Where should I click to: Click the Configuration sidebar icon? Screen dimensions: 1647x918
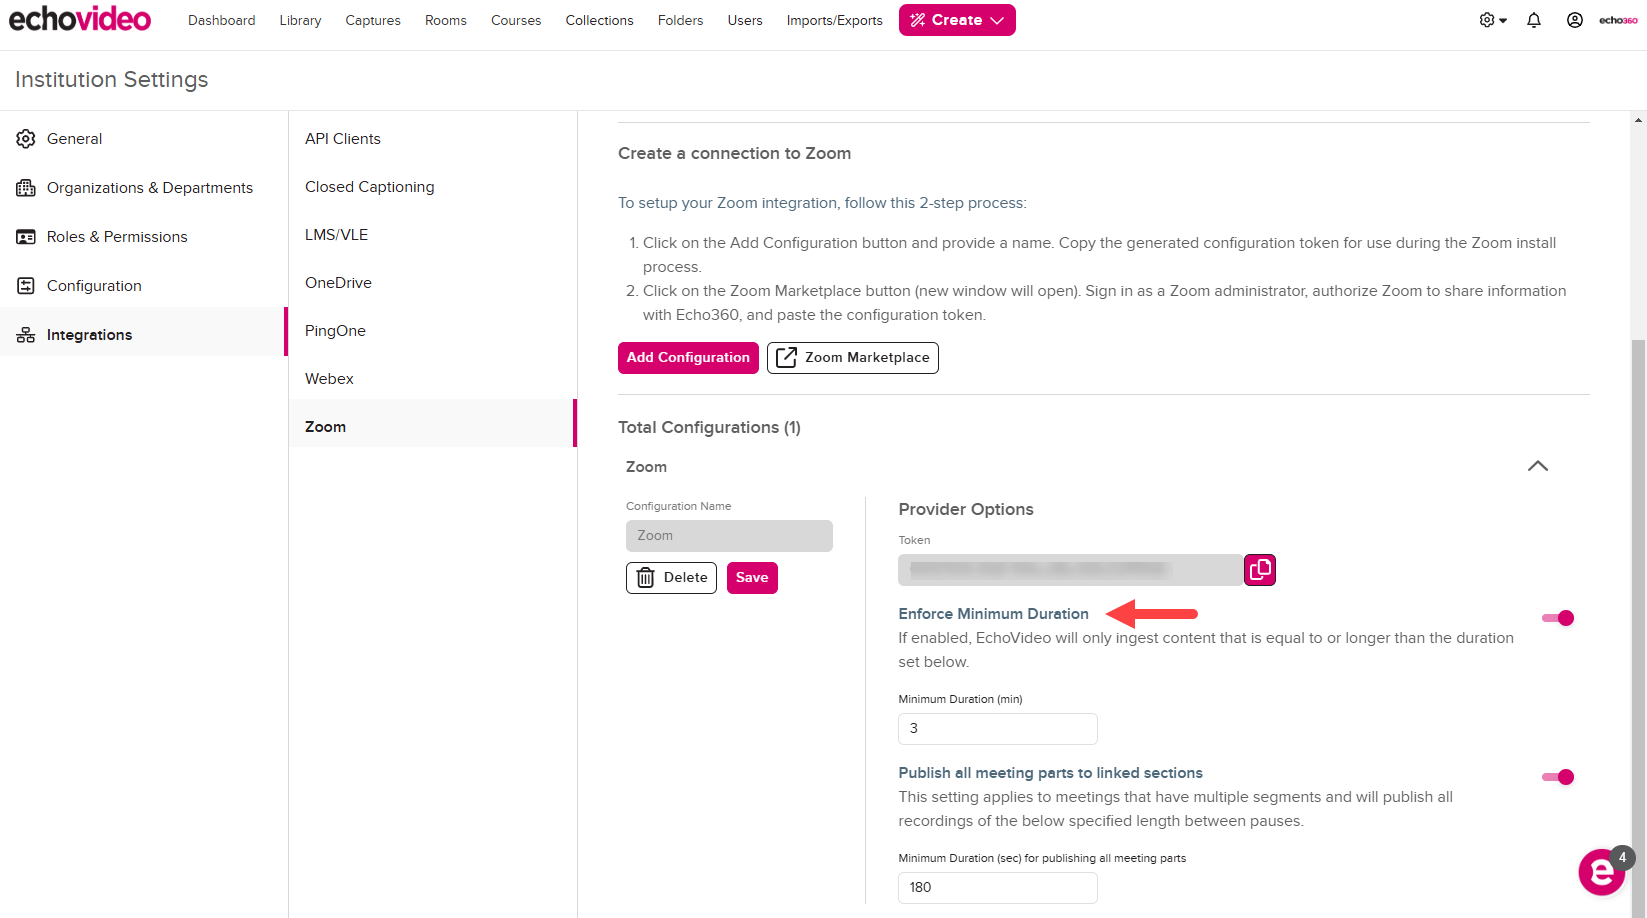(26, 286)
